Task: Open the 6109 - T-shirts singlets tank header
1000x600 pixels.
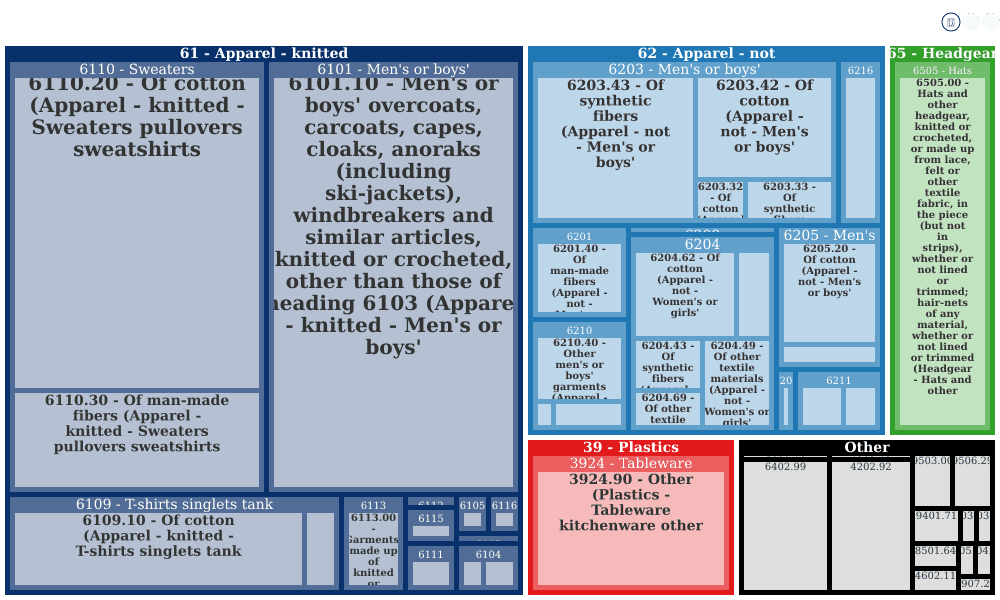Action: 174,504
